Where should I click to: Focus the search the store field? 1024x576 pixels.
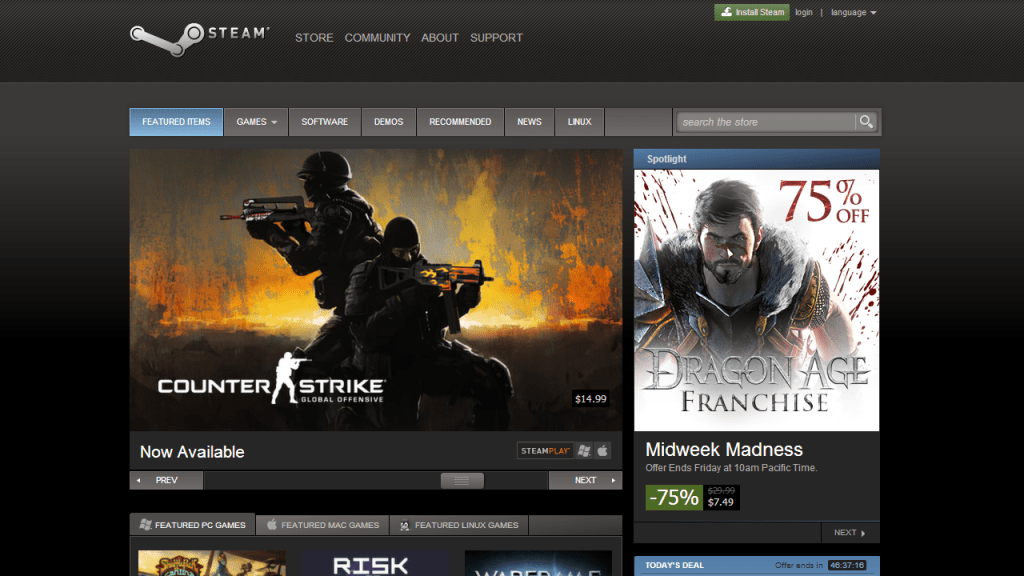(x=765, y=122)
